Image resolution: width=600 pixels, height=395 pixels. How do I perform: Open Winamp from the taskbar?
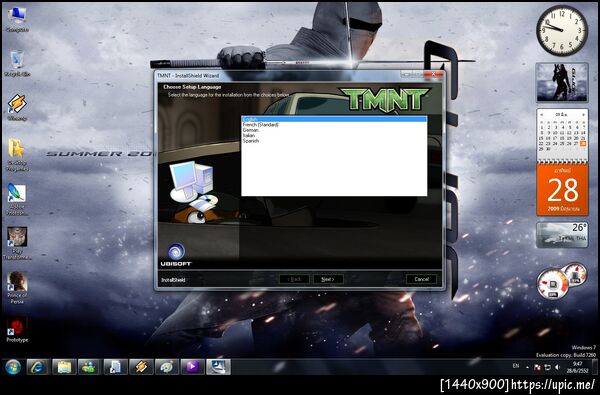pos(140,367)
